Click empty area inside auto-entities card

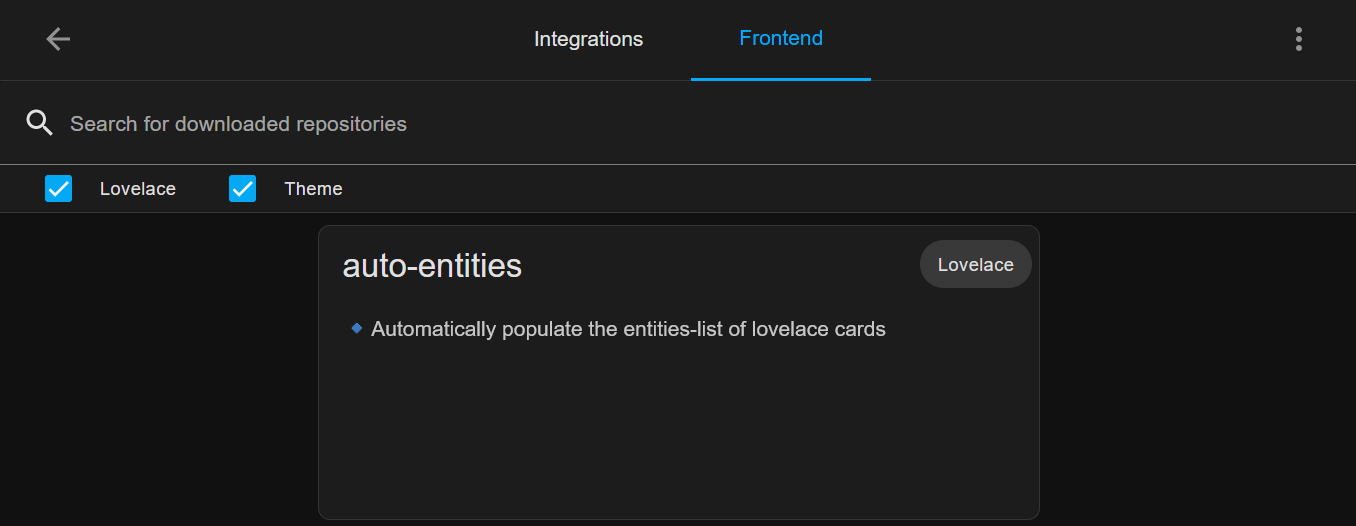click(678, 430)
